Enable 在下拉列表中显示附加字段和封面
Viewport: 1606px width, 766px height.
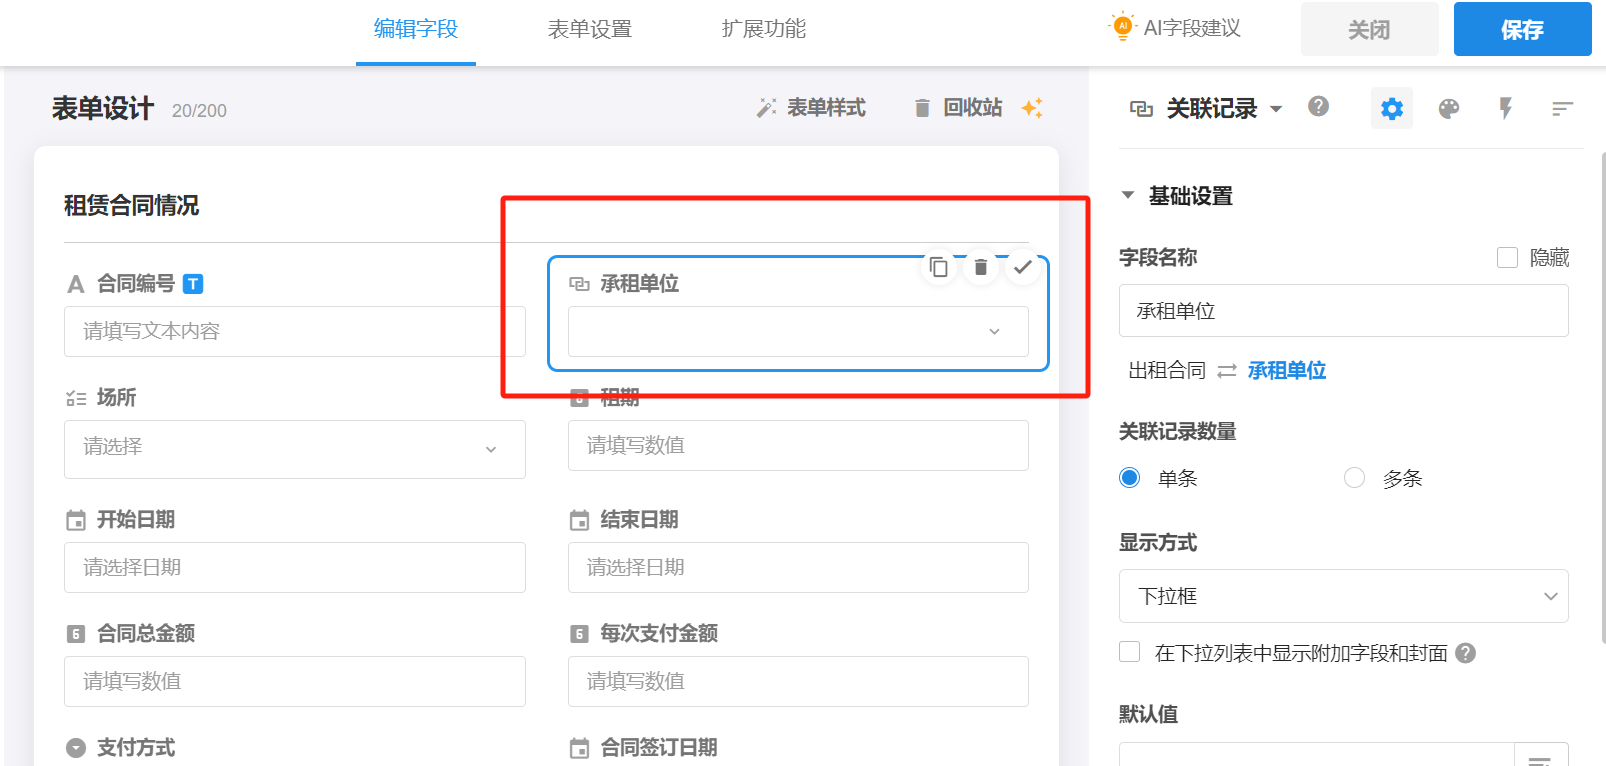coord(1130,652)
